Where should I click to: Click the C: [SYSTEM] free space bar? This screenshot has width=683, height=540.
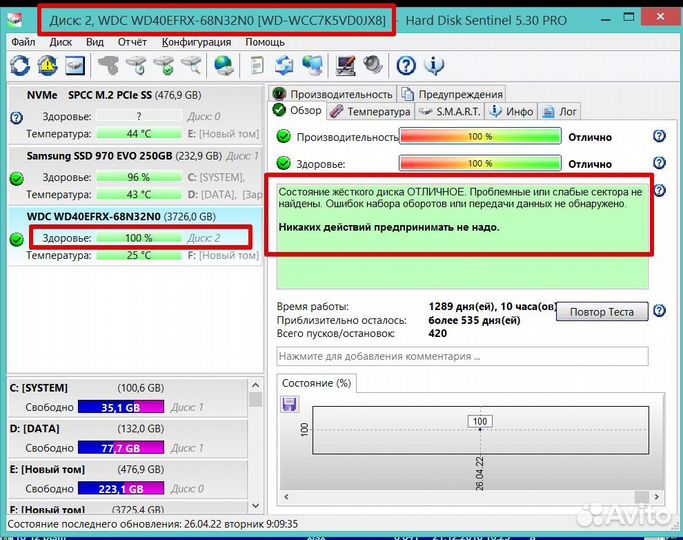pos(121,407)
